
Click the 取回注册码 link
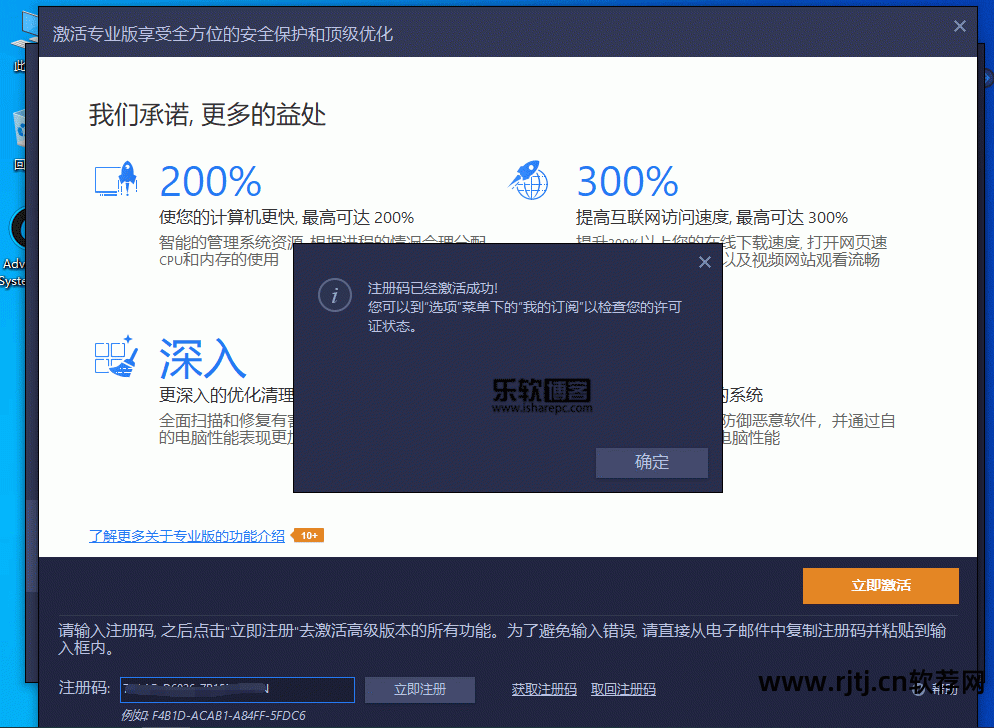[623, 690]
